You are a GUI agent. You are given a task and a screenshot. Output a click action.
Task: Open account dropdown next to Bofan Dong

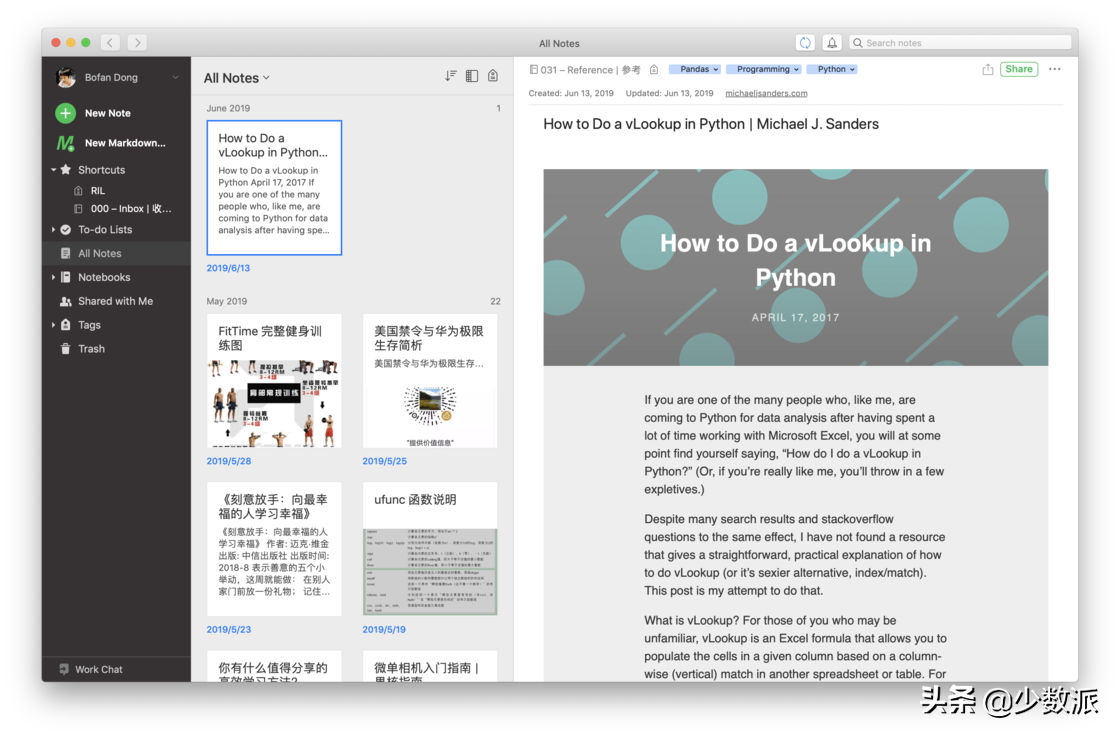pyautogui.click(x=175, y=77)
